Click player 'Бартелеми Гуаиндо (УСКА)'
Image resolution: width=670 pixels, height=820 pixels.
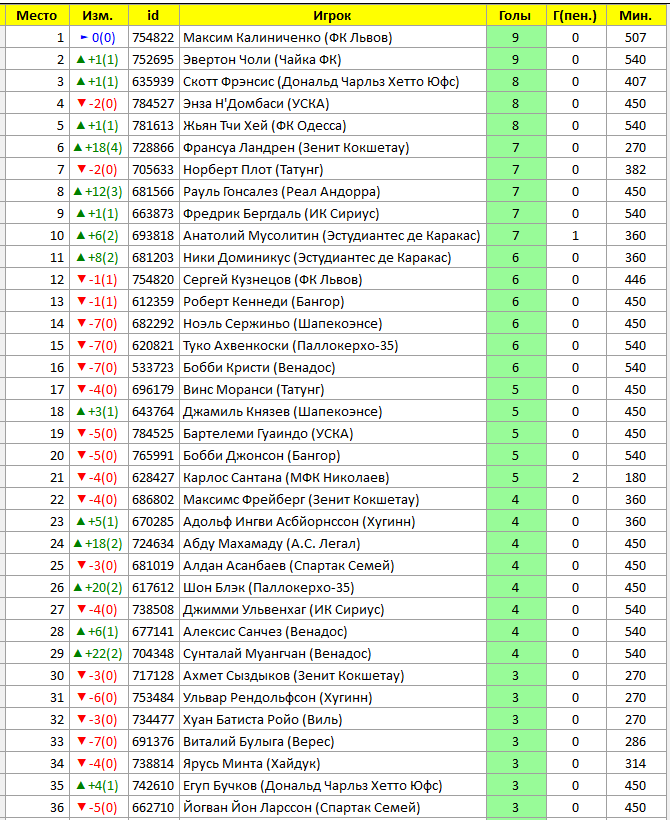[333, 434]
